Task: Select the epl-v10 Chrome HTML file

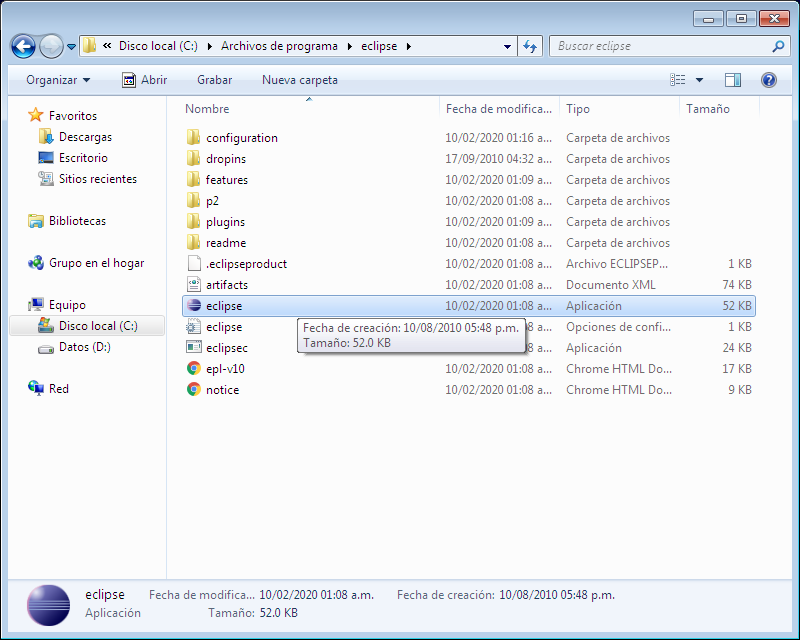Action: tap(225, 369)
